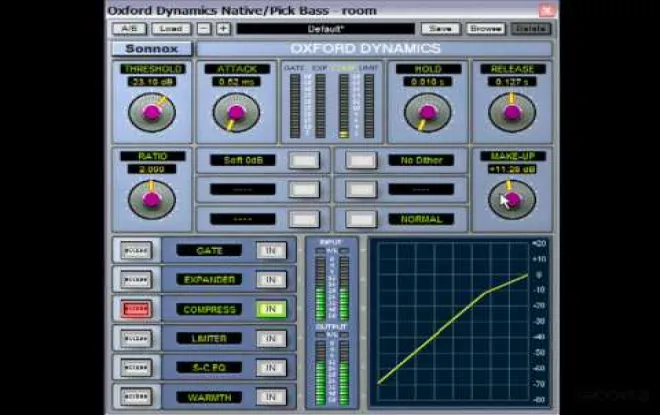660x415 pixels.
Task: Click the Attack time value readout
Action: [x=236, y=82]
